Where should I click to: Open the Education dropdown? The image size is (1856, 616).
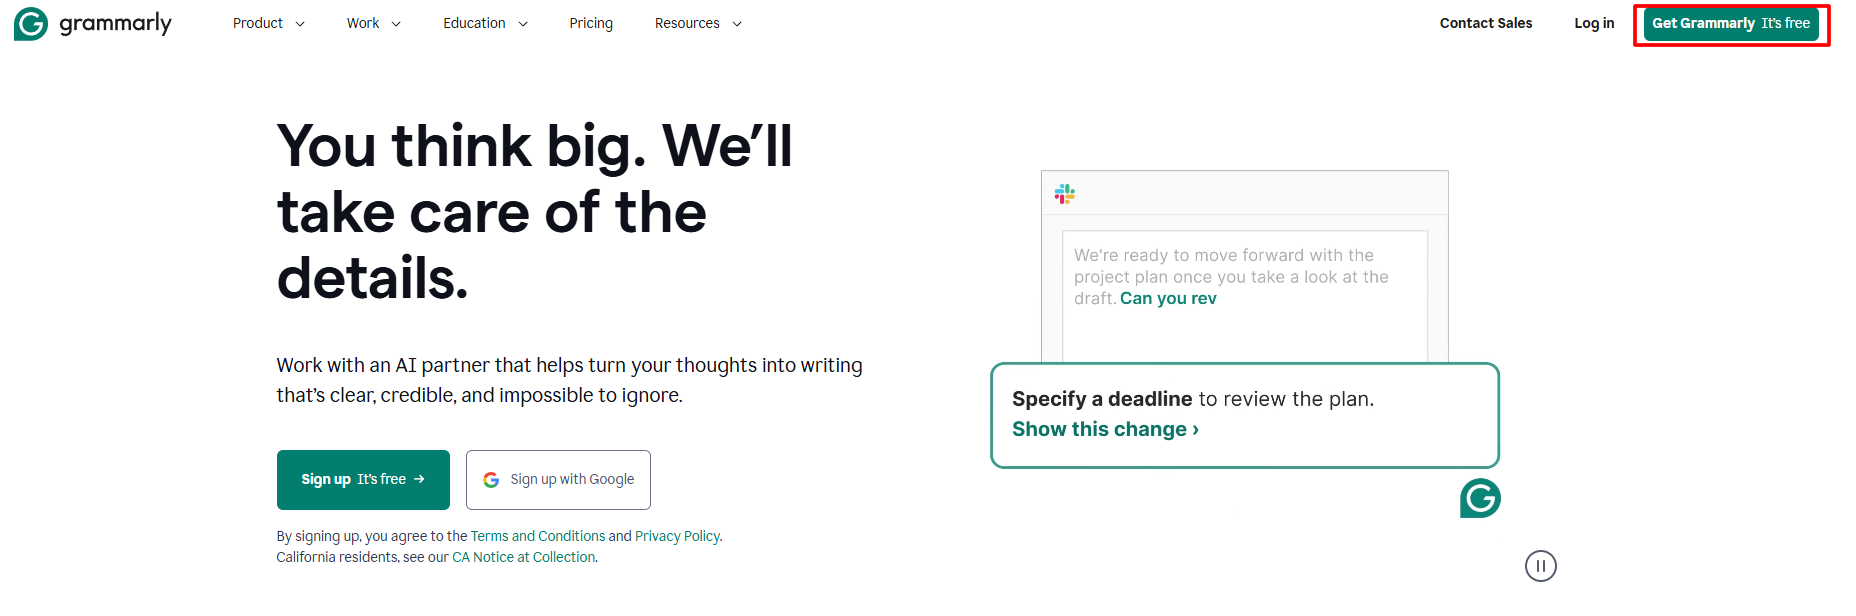(x=484, y=23)
